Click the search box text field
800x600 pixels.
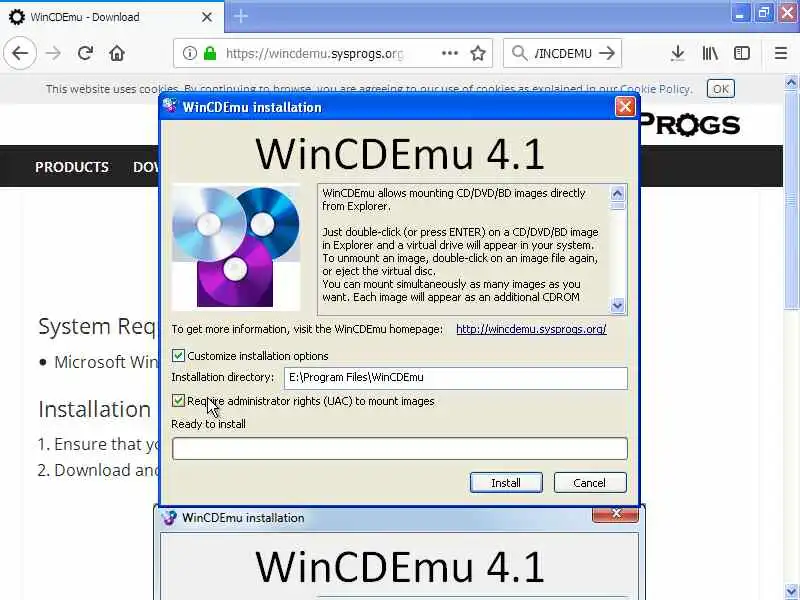pos(563,53)
